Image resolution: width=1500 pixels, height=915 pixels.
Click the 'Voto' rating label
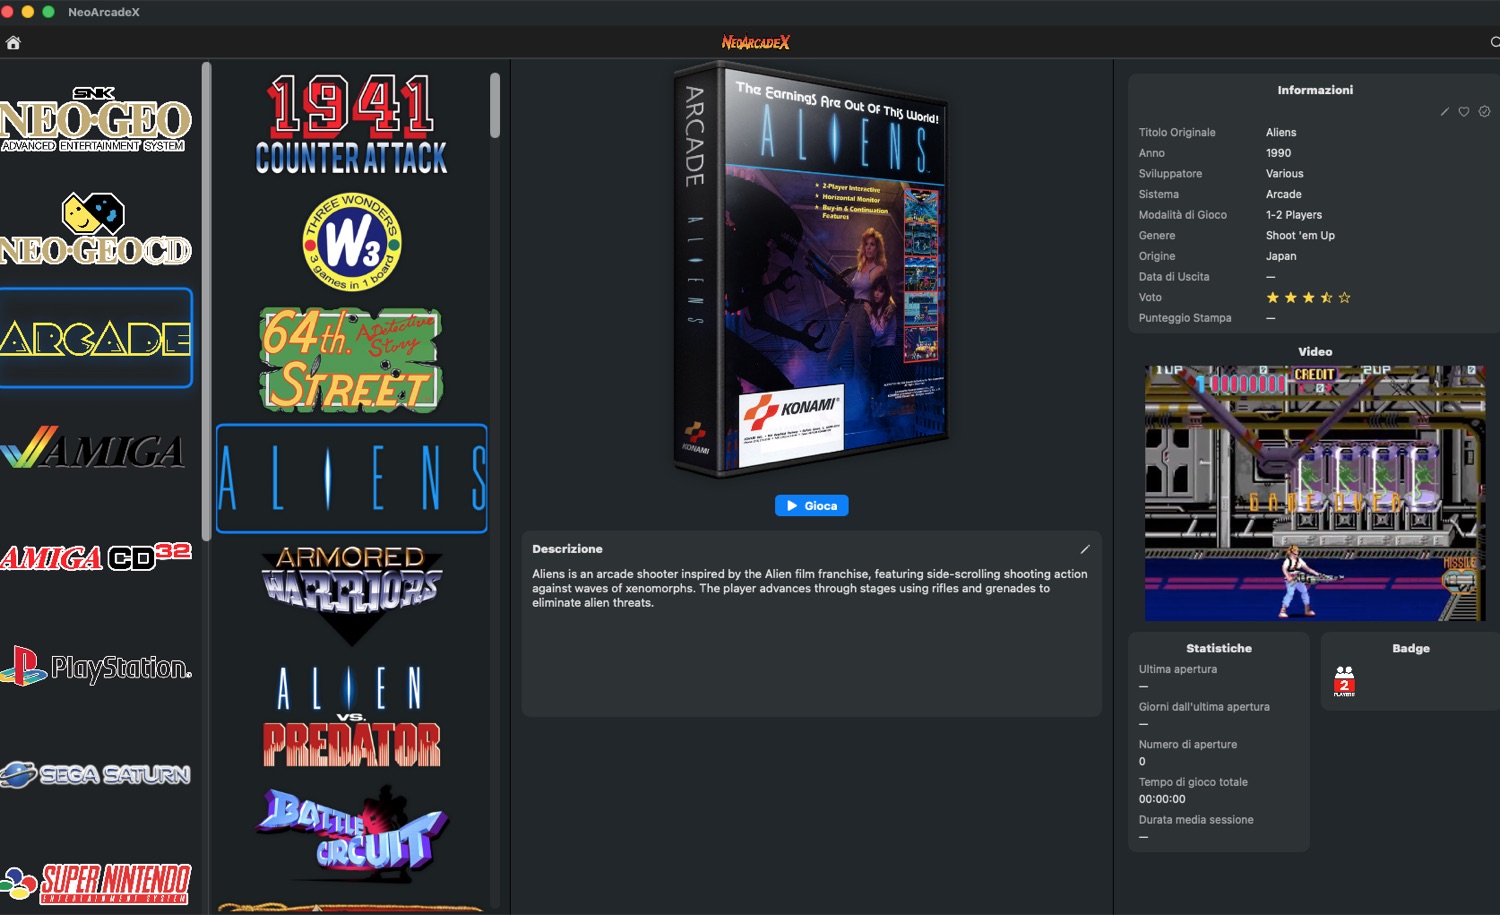[x=1150, y=298]
